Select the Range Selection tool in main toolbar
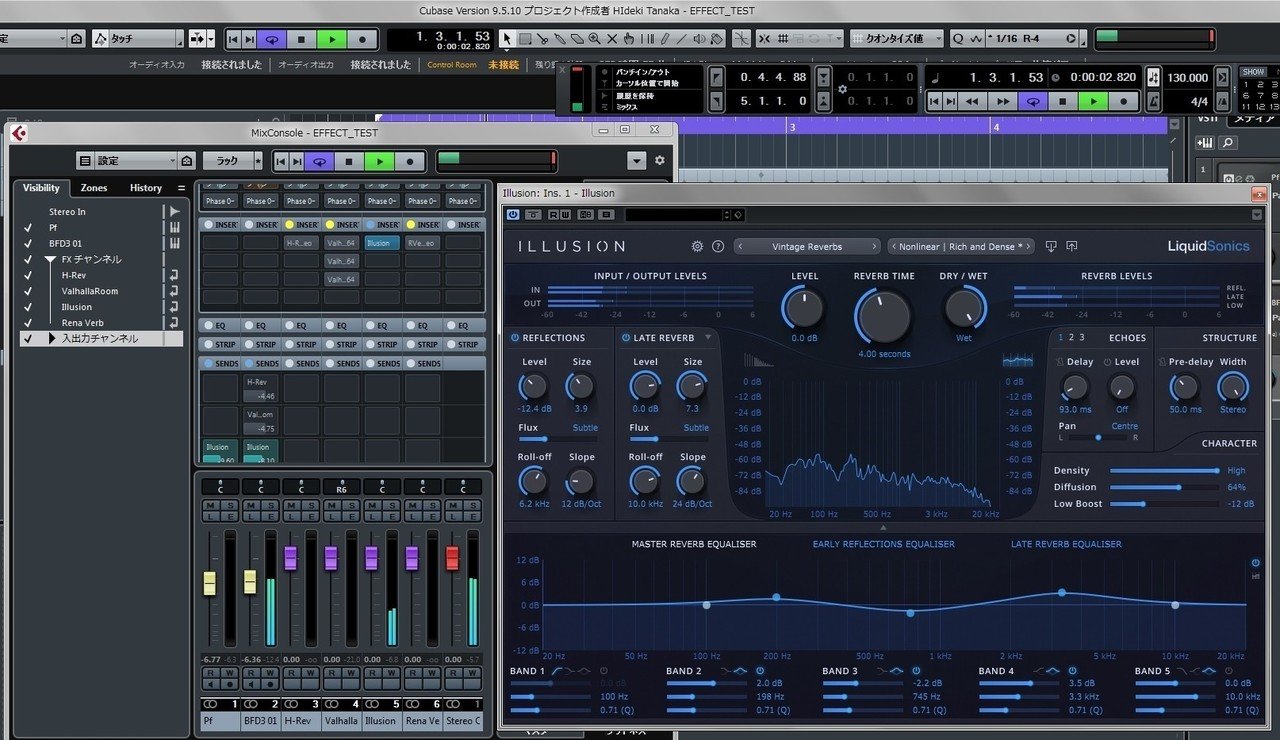The width and height of the screenshot is (1280, 740). point(523,39)
